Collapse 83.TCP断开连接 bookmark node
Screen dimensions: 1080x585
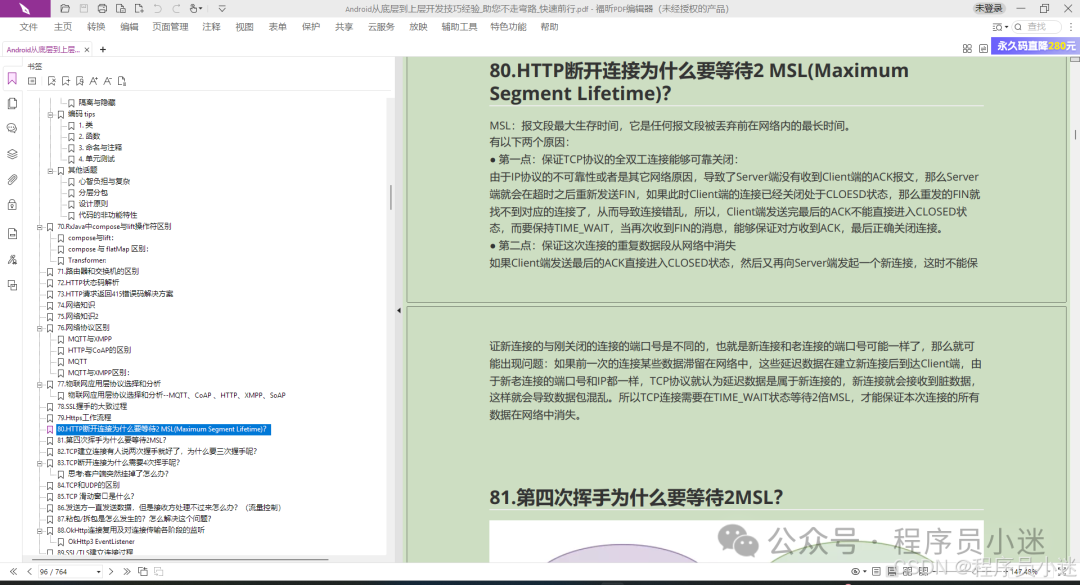pos(40,463)
